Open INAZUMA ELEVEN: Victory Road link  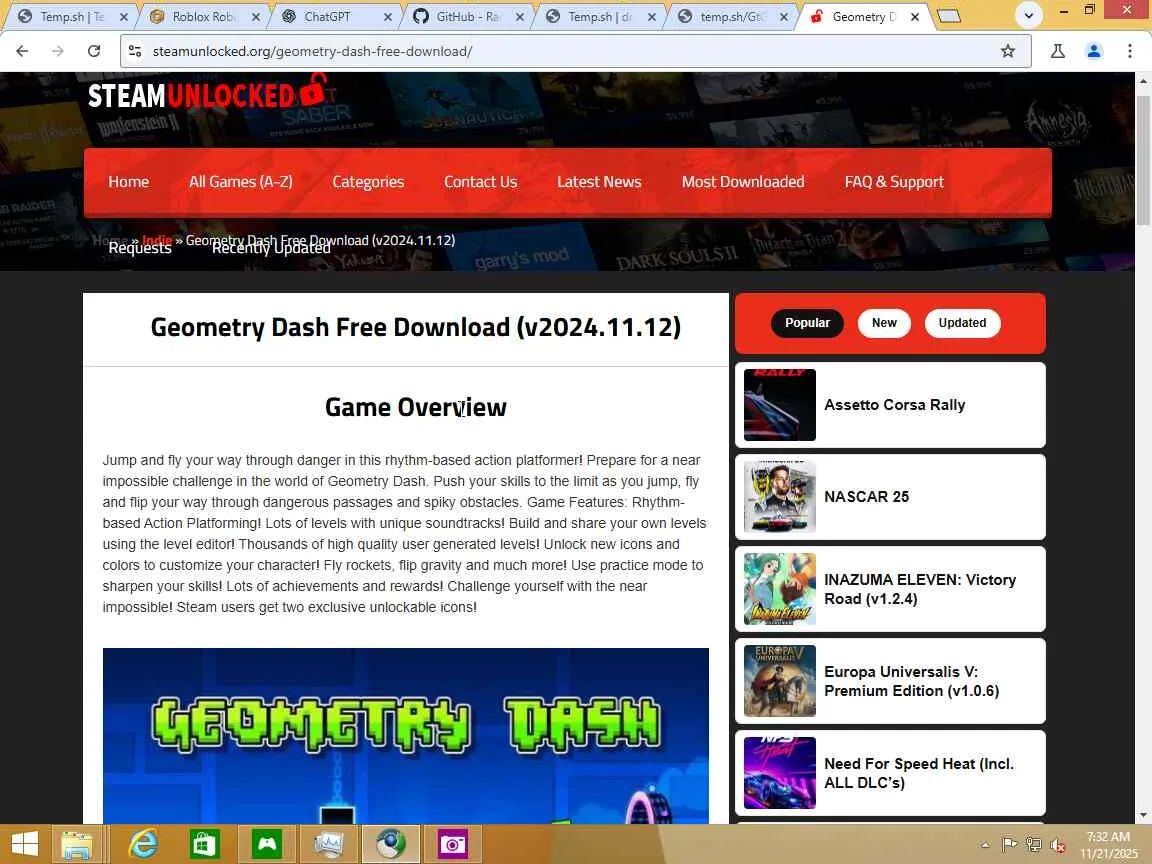[920, 589]
